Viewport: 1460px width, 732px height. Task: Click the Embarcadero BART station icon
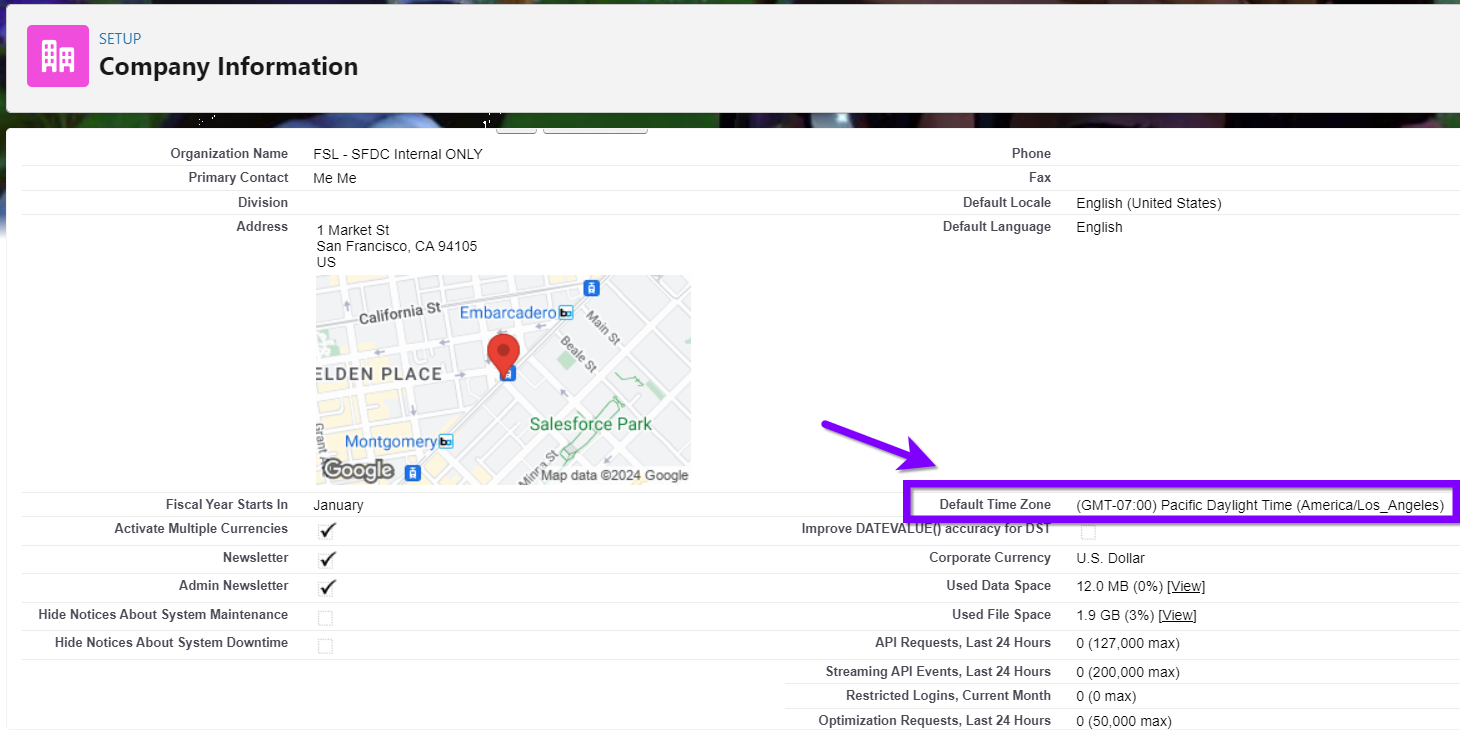(x=566, y=313)
